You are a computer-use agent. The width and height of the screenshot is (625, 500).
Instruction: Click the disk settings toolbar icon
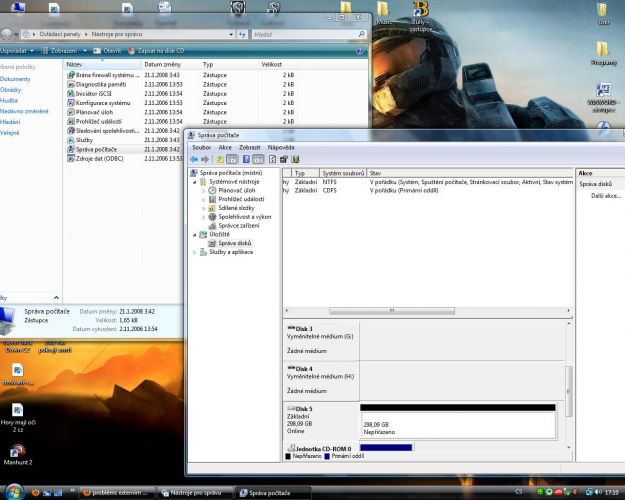pyautogui.click(x=283, y=159)
